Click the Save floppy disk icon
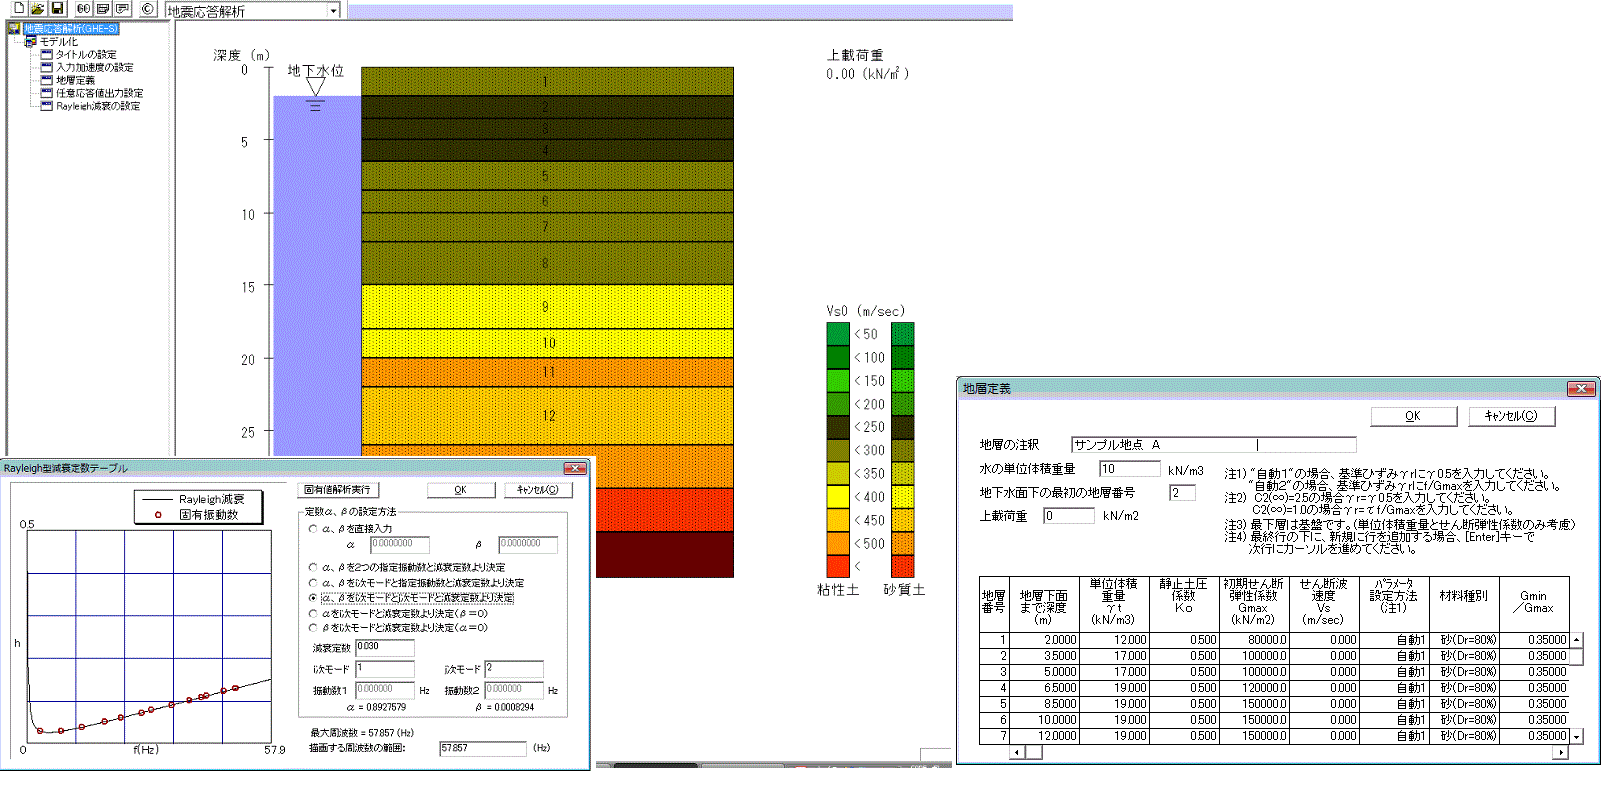 click(57, 9)
